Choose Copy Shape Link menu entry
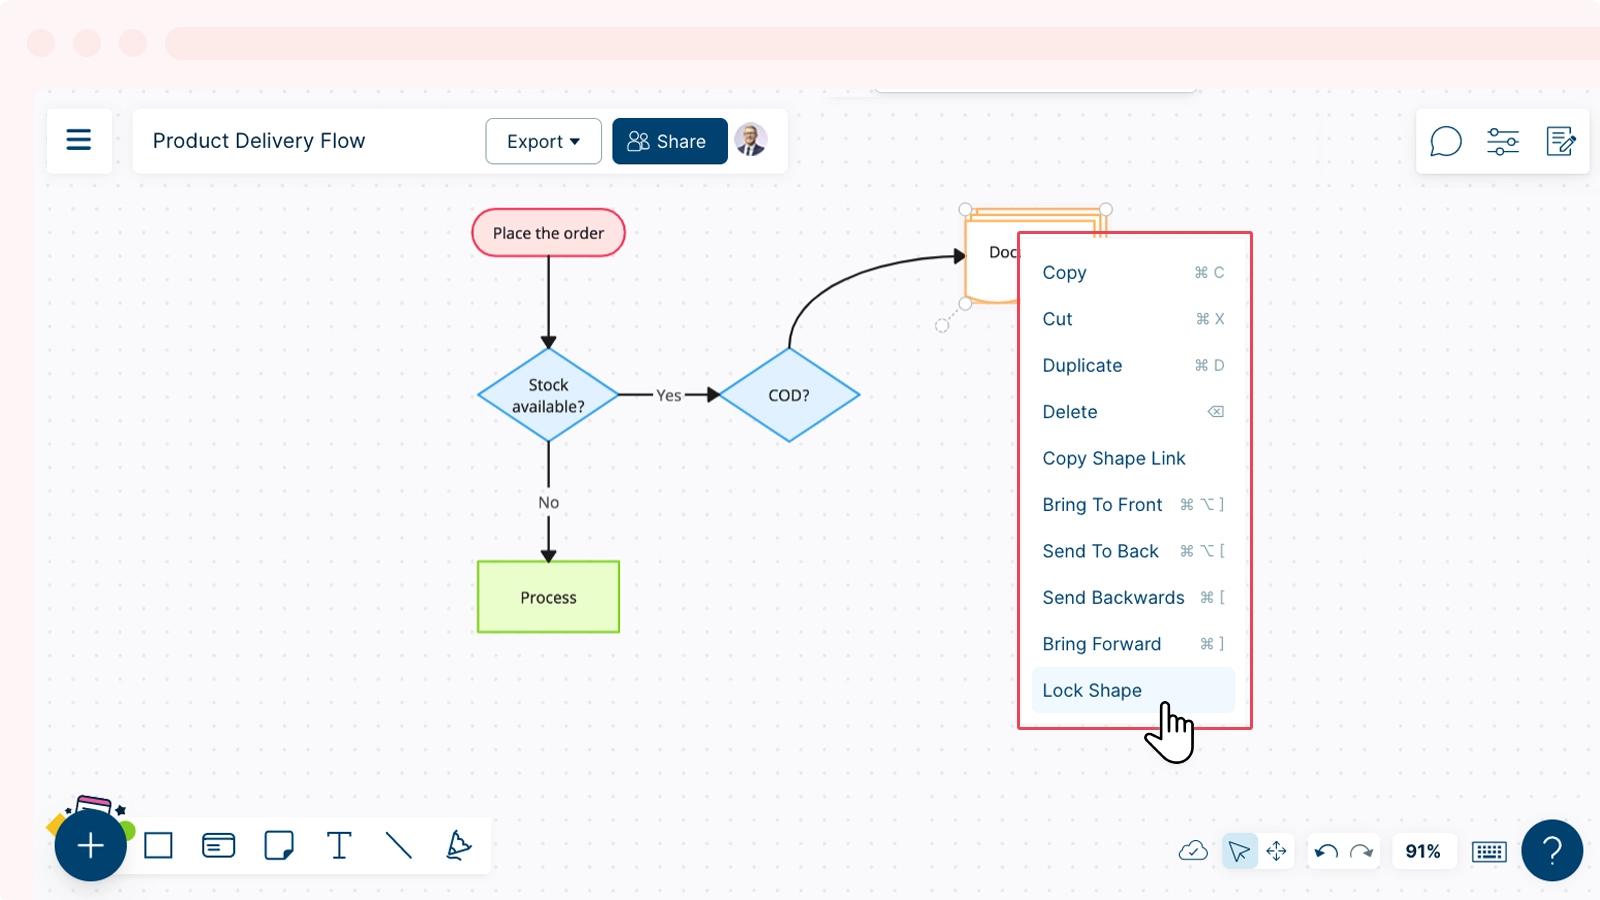This screenshot has width=1600, height=900. tap(1133, 458)
